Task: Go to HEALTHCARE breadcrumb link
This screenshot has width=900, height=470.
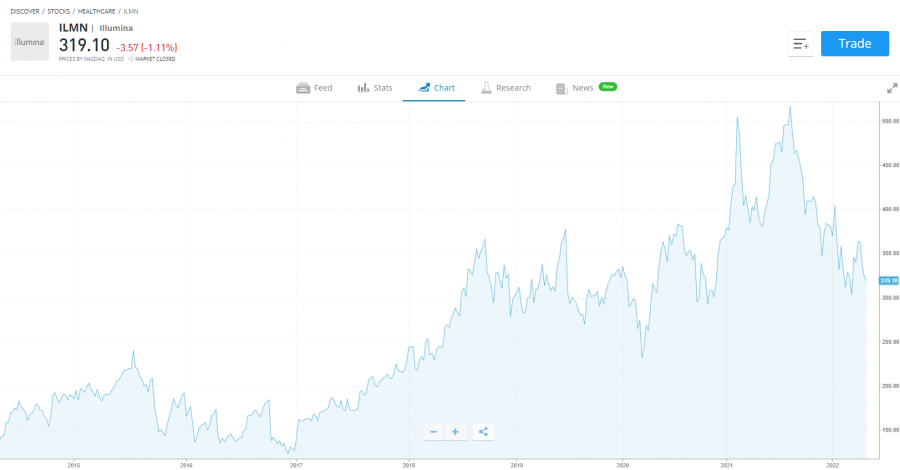Action: [x=96, y=11]
